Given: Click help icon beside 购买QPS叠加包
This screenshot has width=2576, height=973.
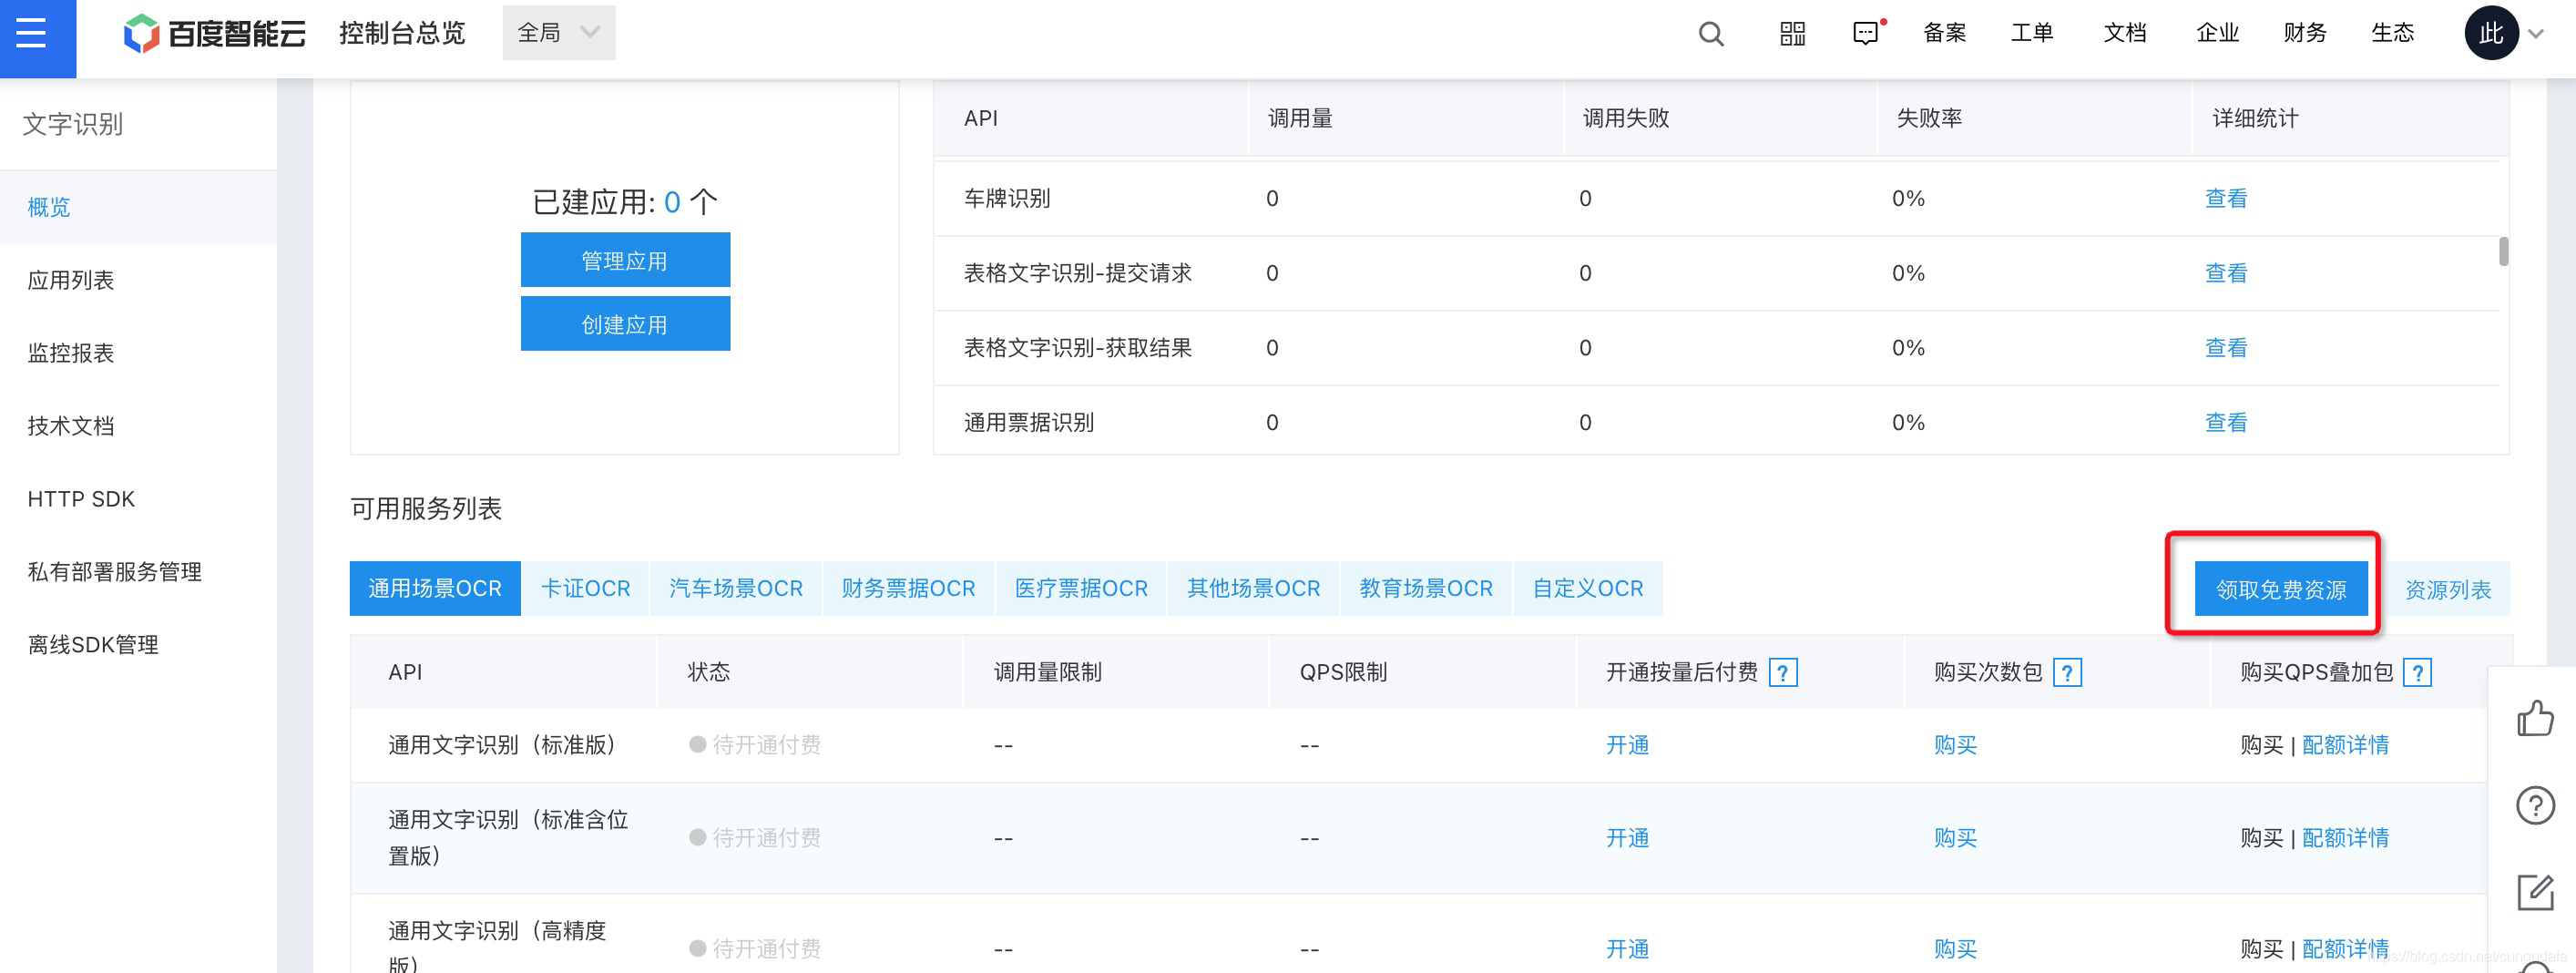Looking at the screenshot, I should point(2417,672).
